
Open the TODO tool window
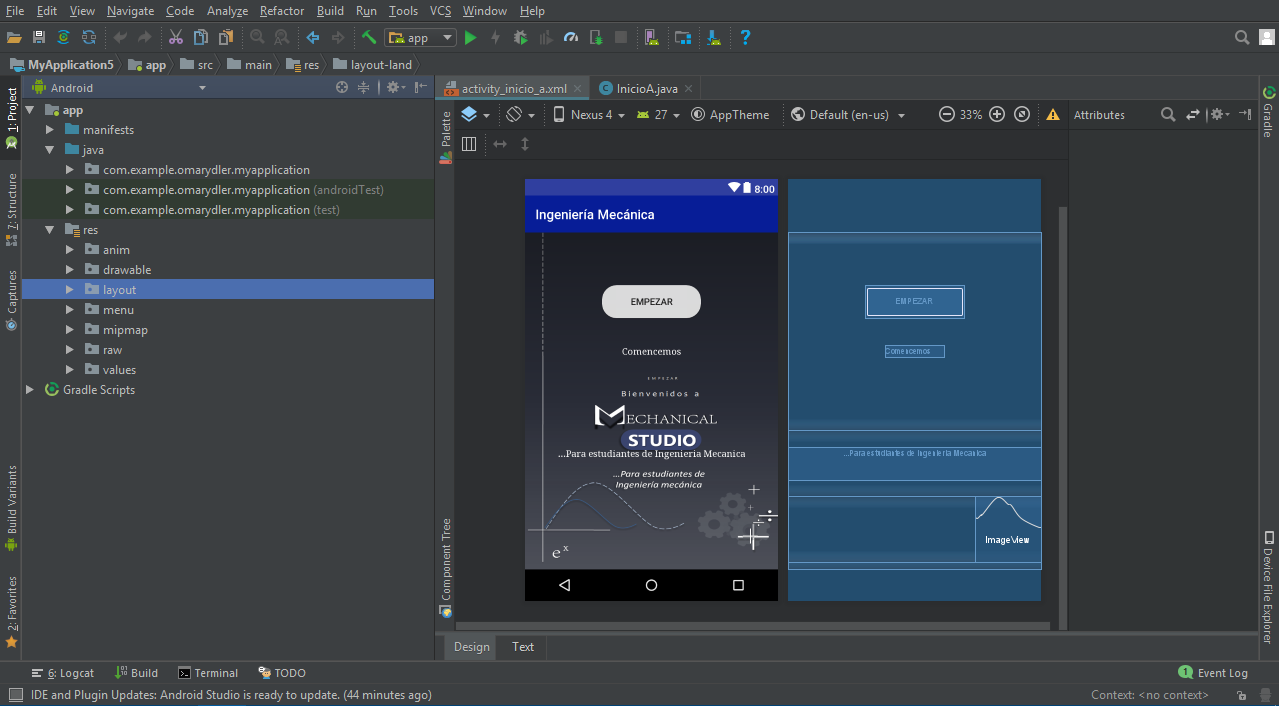(x=282, y=673)
